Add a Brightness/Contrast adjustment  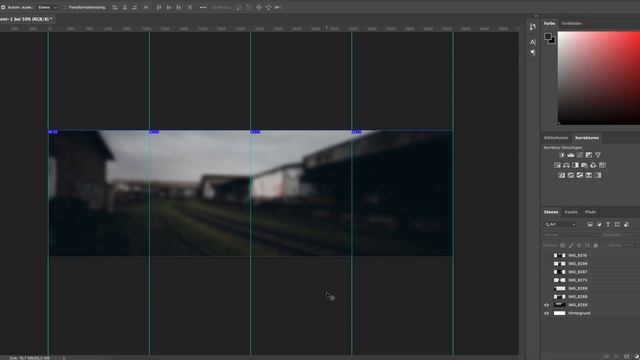562,155
